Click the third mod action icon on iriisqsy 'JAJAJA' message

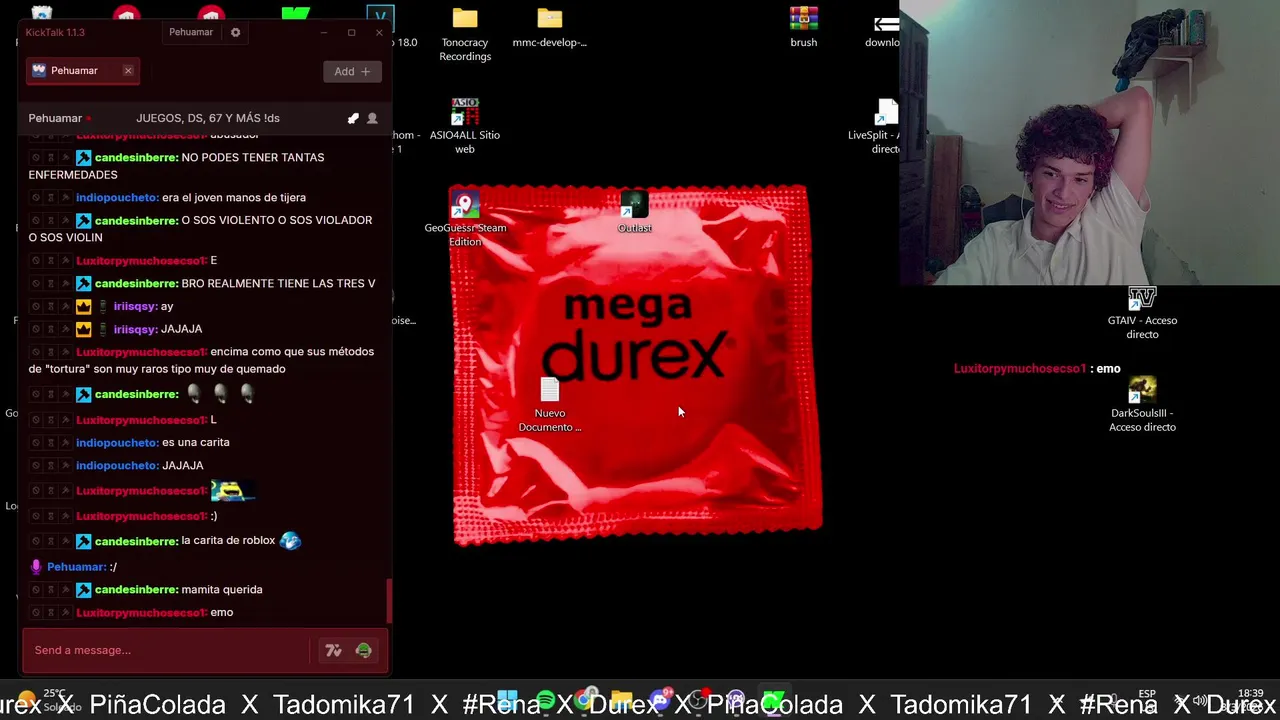(x=66, y=329)
